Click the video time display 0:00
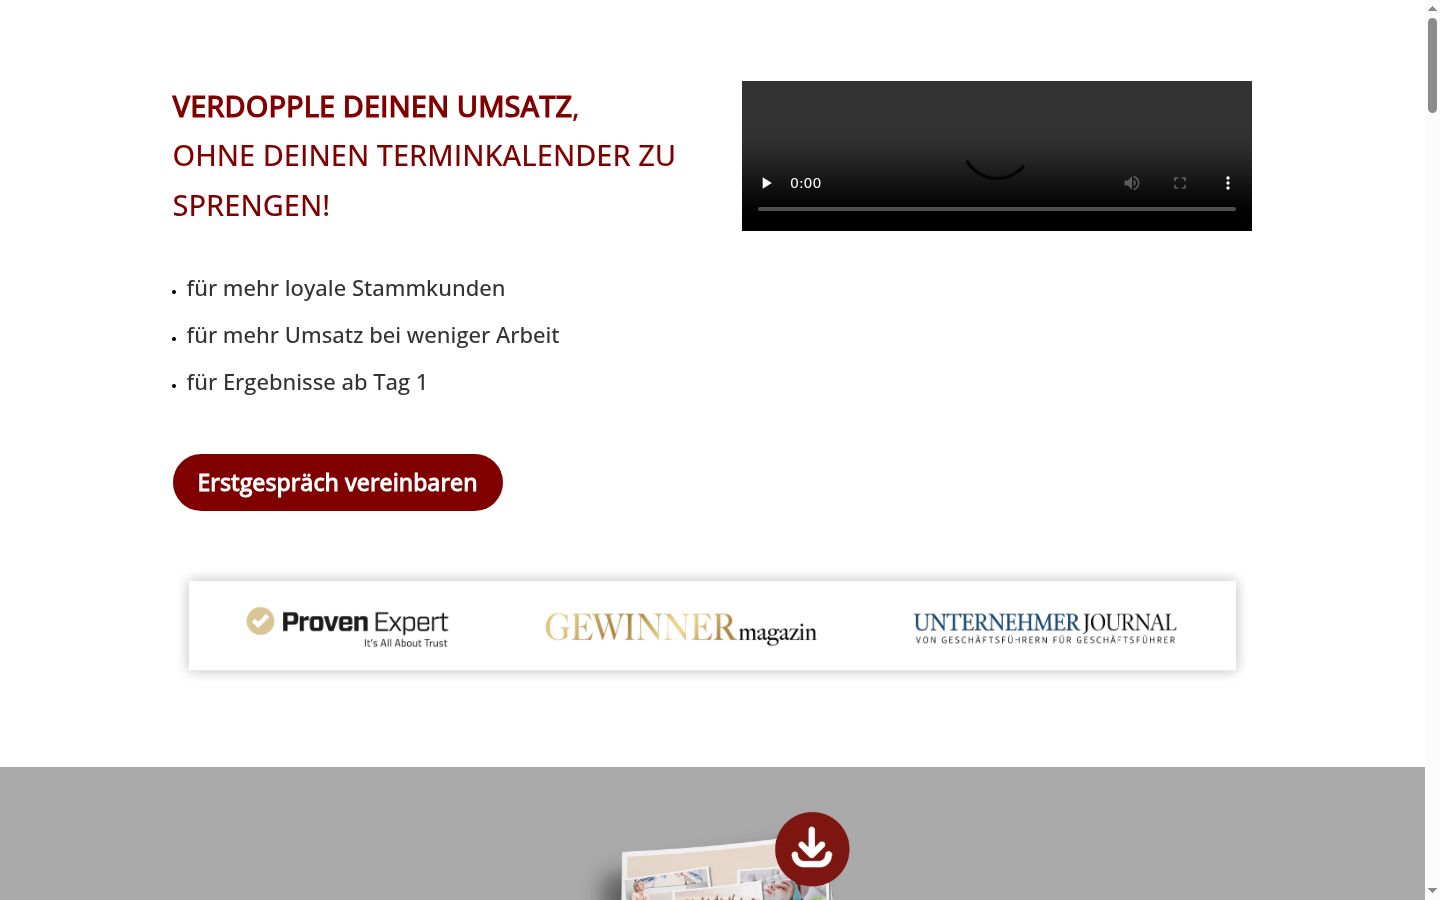1440x900 pixels. pyautogui.click(x=806, y=183)
